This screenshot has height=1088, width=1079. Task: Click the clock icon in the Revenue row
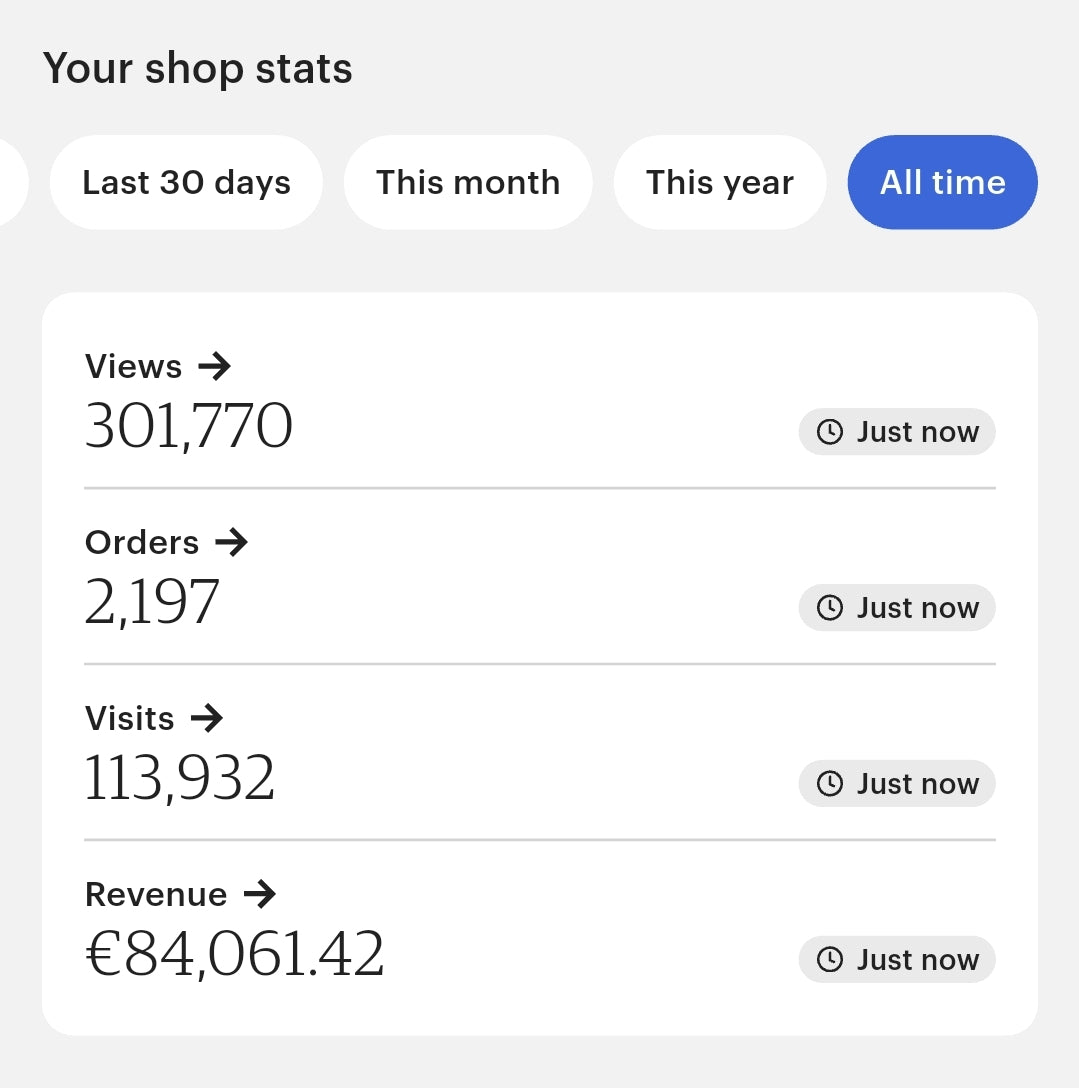click(x=830, y=960)
